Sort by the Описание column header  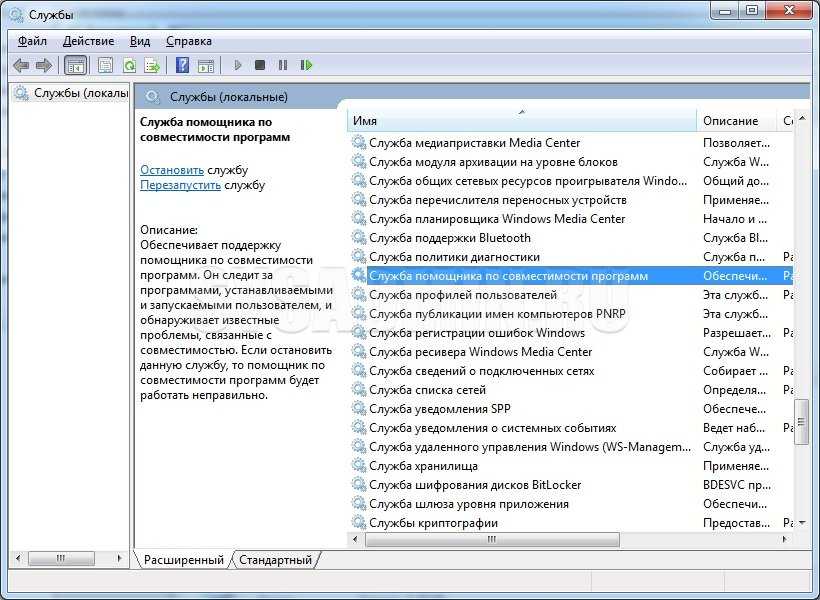click(736, 121)
